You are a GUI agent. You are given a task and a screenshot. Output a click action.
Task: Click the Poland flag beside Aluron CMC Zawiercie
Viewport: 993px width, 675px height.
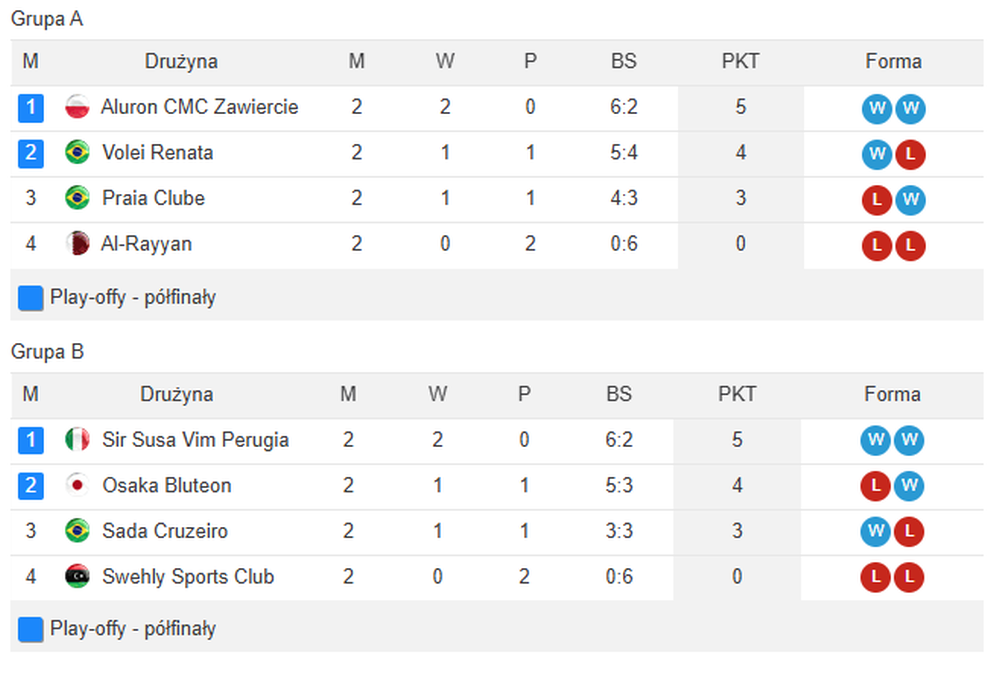click(x=77, y=107)
